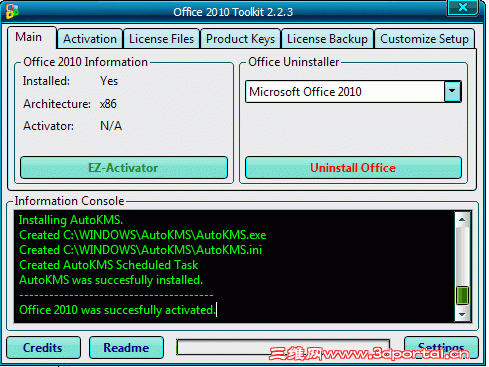Expand the Microsoft Office 2010 dropdown arrow
Viewport: 489px width, 367px height.
[x=452, y=91]
